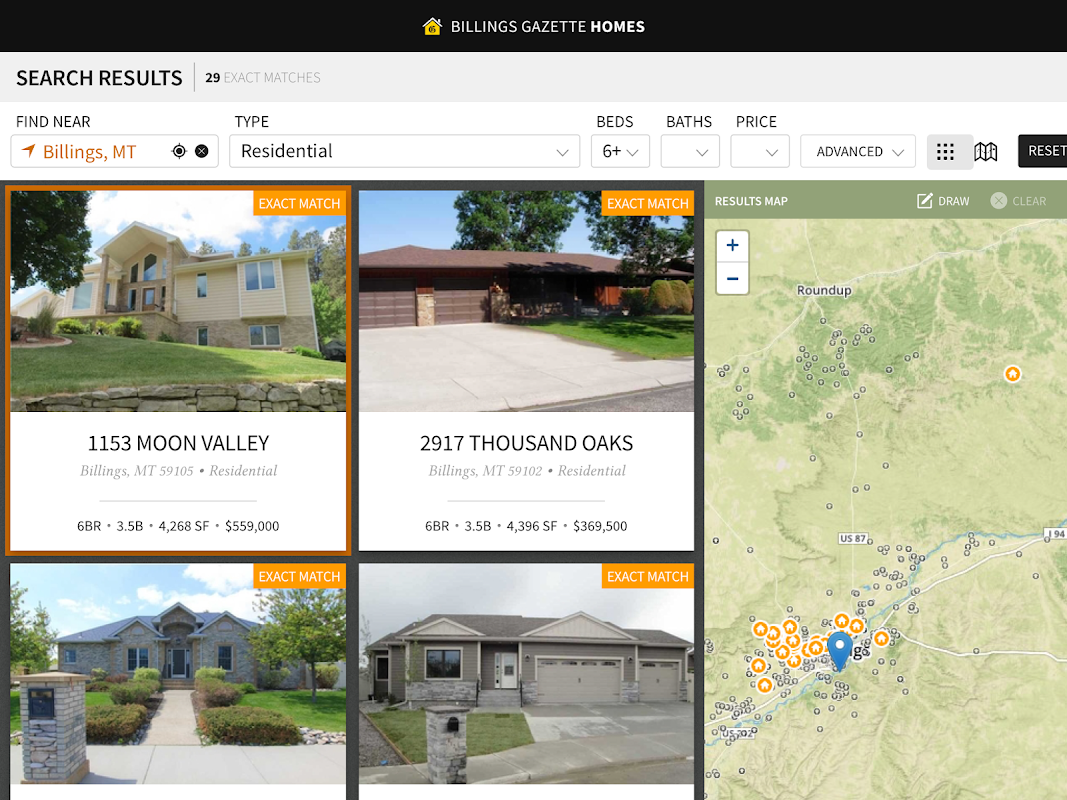This screenshot has height=800, width=1067.
Task: Click the Draw button label
Action: click(953, 201)
